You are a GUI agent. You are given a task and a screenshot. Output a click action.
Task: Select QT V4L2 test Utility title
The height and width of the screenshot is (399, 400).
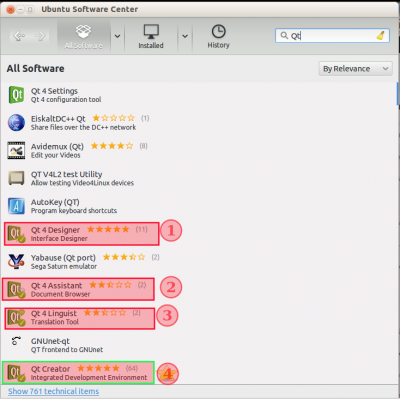click(67, 174)
